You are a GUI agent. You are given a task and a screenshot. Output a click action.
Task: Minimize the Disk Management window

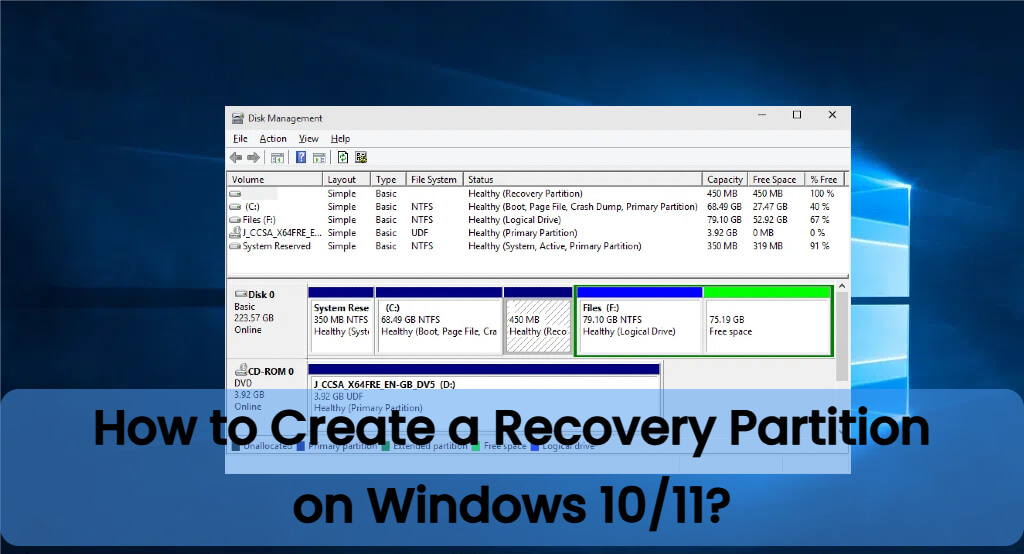(761, 115)
